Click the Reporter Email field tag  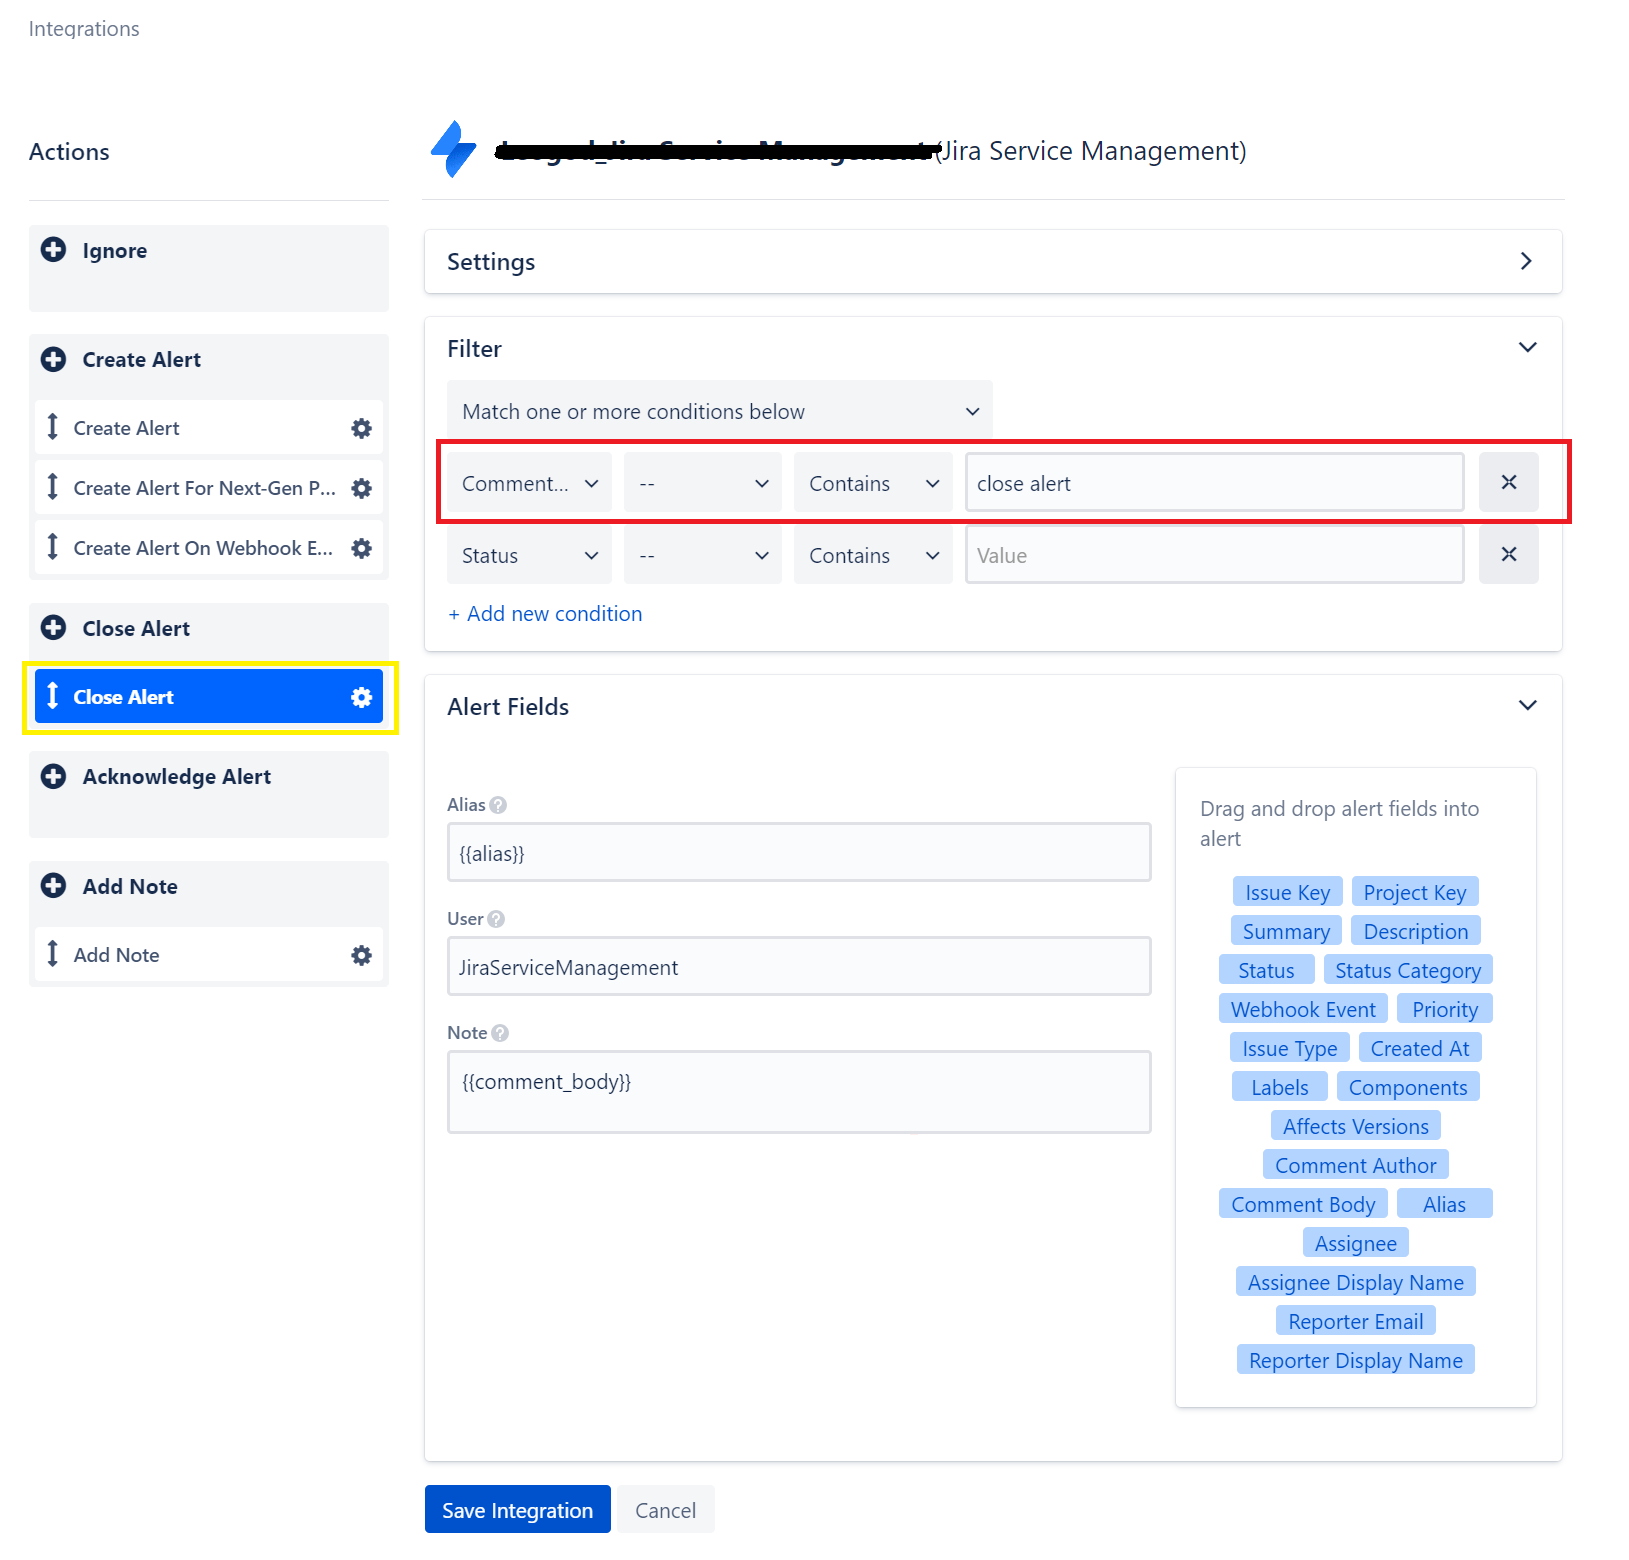coord(1356,1321)
